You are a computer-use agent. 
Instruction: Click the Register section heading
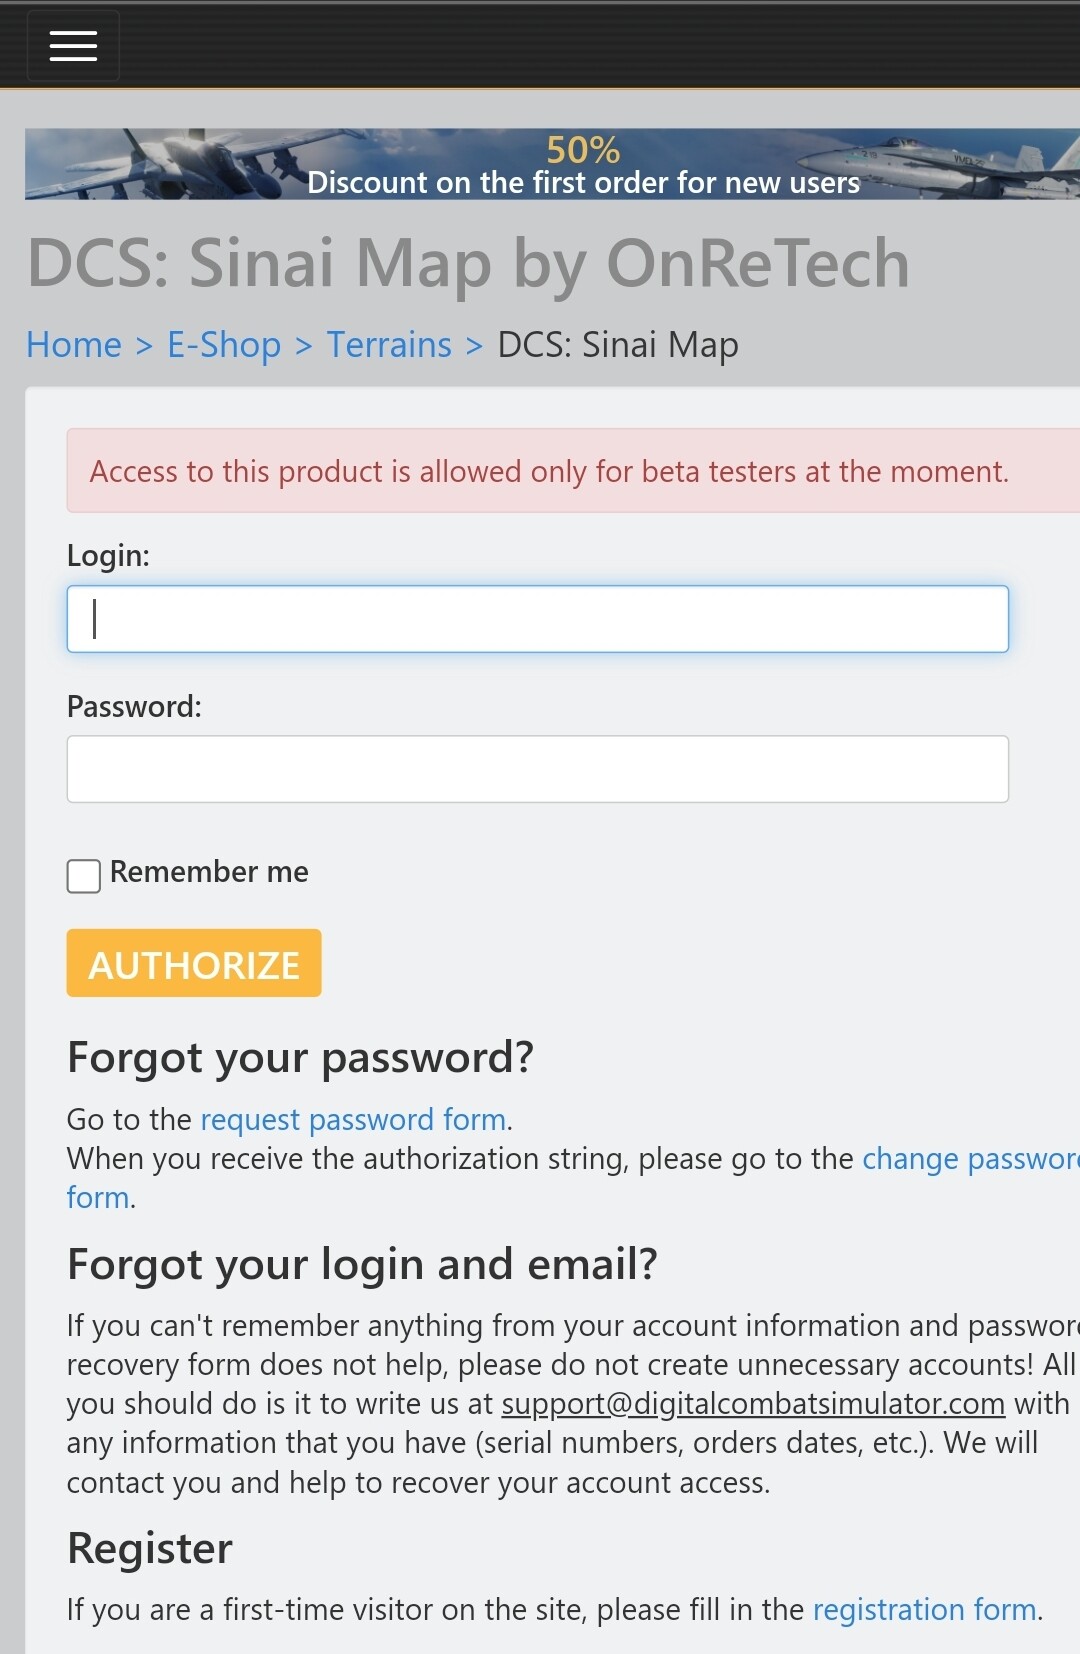tap(150, 1549)
